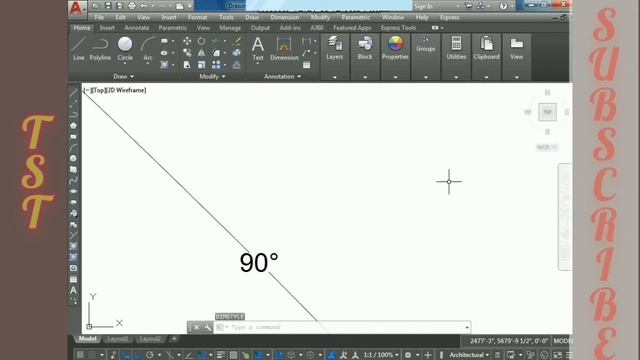Click the Plot printer icon
Image resolution: width=640 pixels, height=360 pixels.
click(131, 6)
